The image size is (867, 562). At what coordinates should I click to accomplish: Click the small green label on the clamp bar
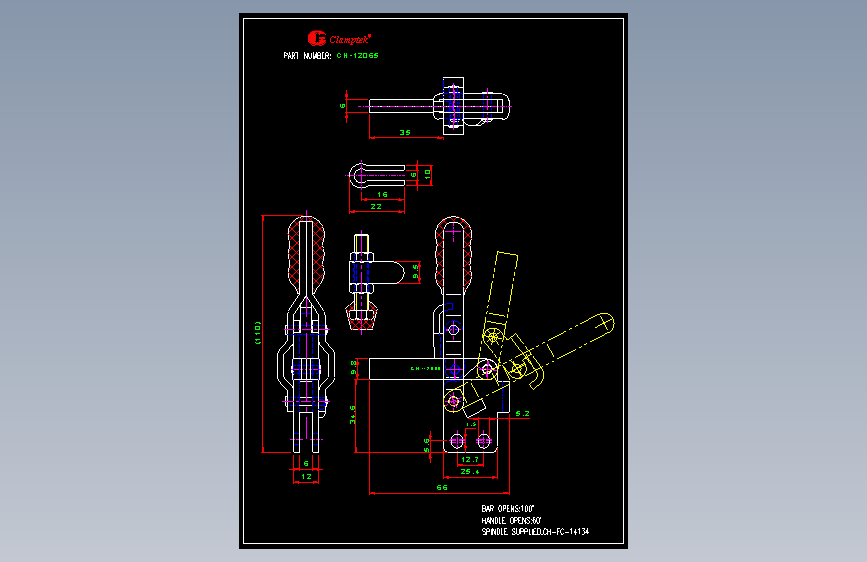pos(425,368)
